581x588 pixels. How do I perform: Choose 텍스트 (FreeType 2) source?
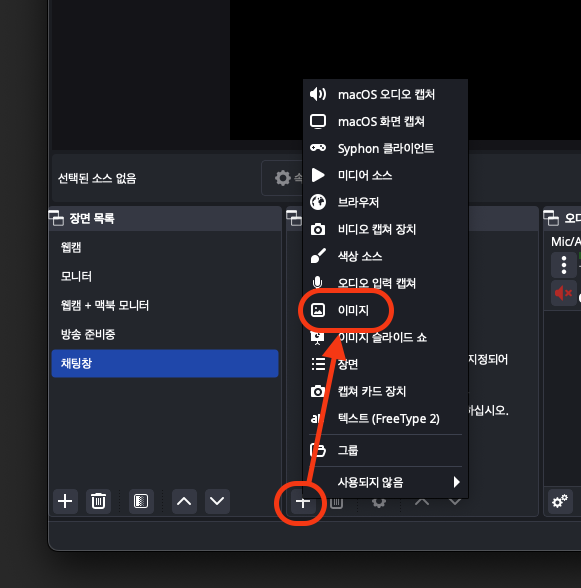coord(385,418)
